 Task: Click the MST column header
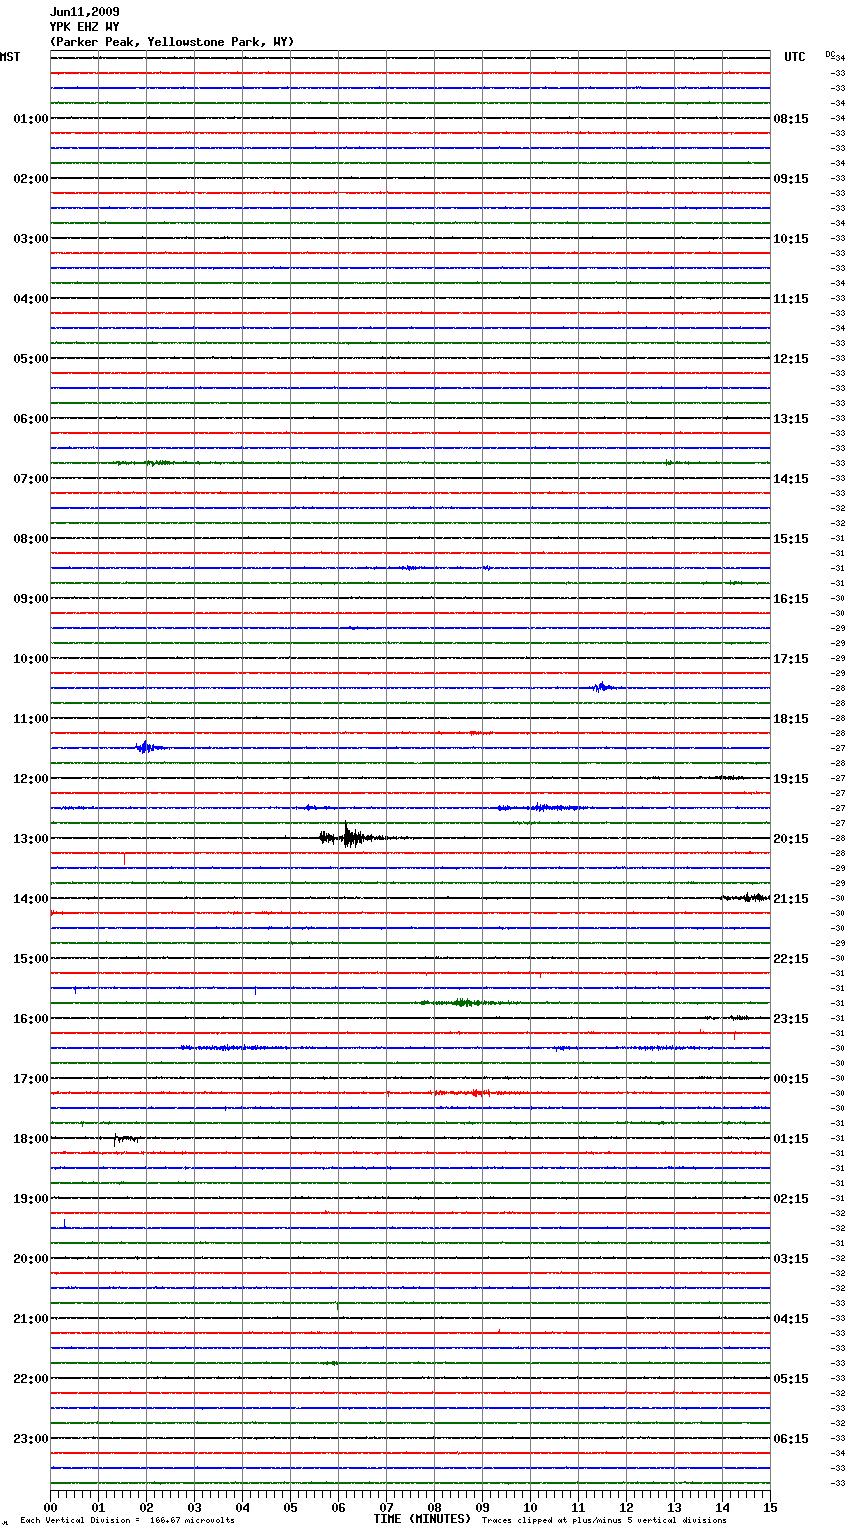tap(10, 57)
